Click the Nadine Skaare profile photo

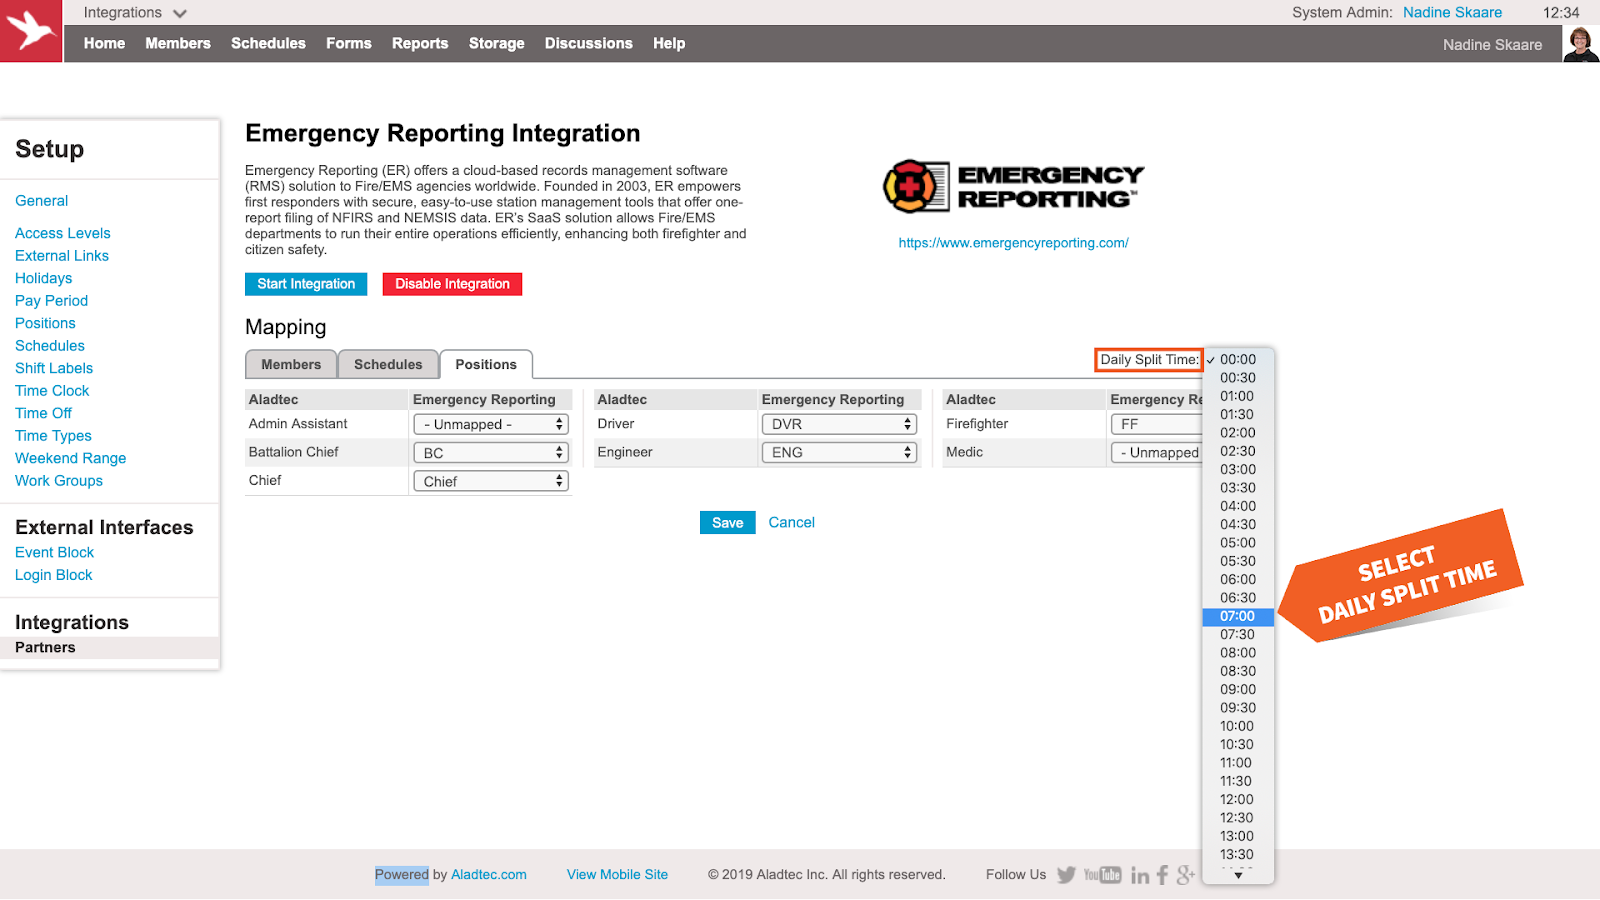[x=1581, y=44]
